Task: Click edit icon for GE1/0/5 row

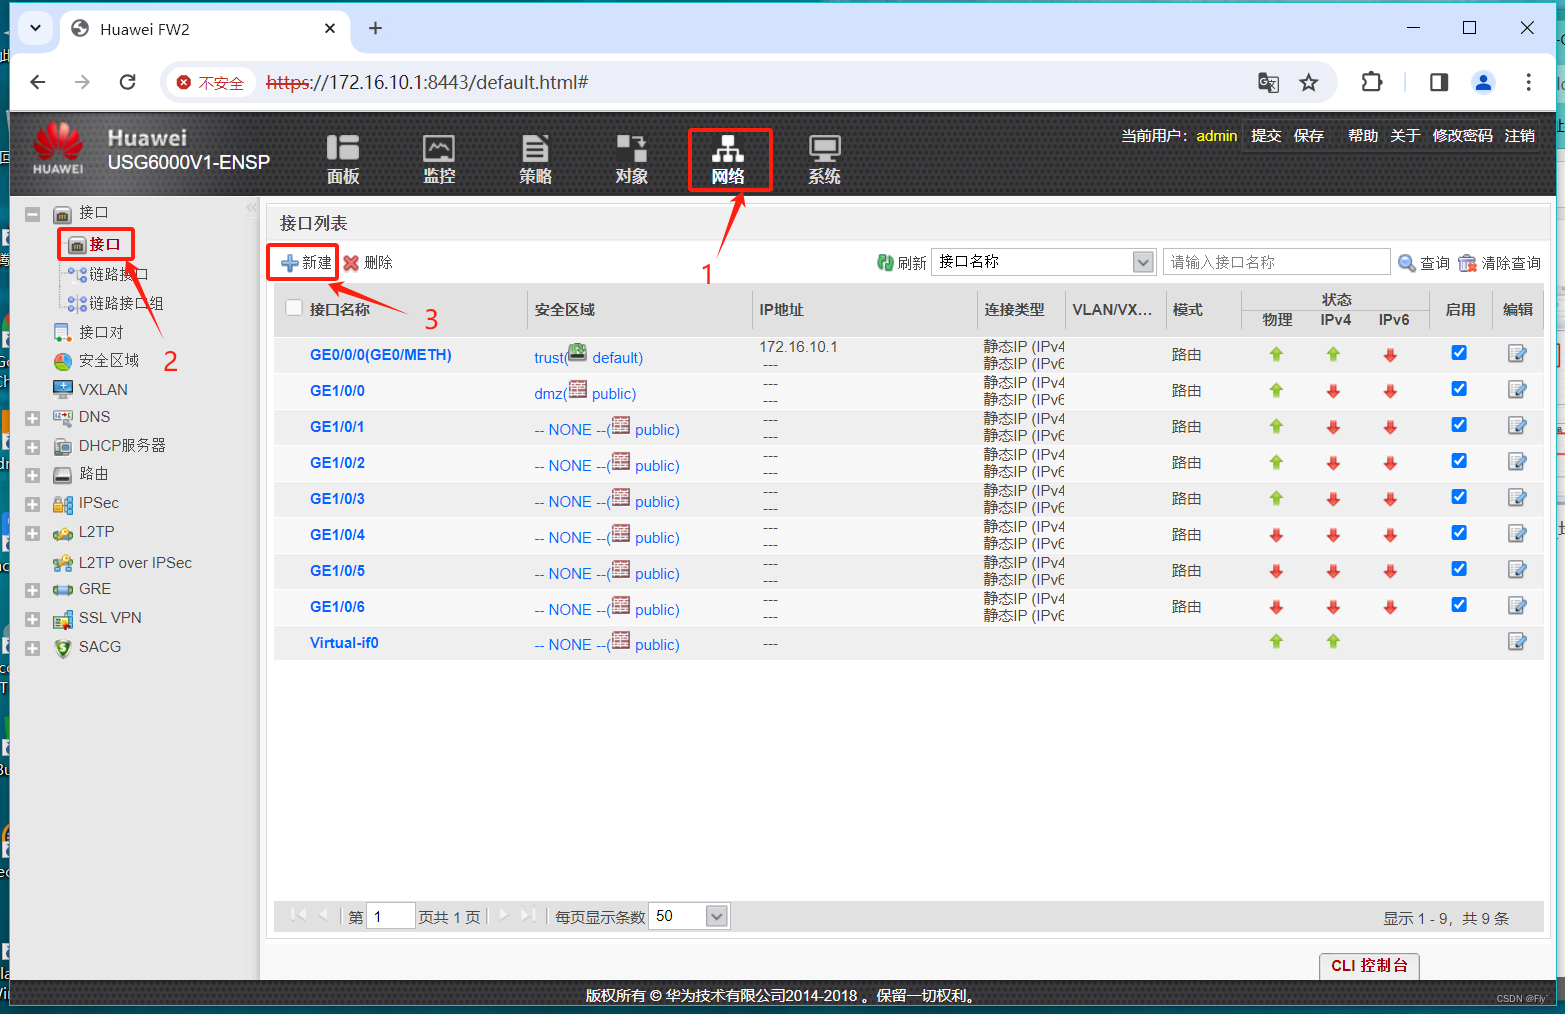Action: tap(1517, 569)
